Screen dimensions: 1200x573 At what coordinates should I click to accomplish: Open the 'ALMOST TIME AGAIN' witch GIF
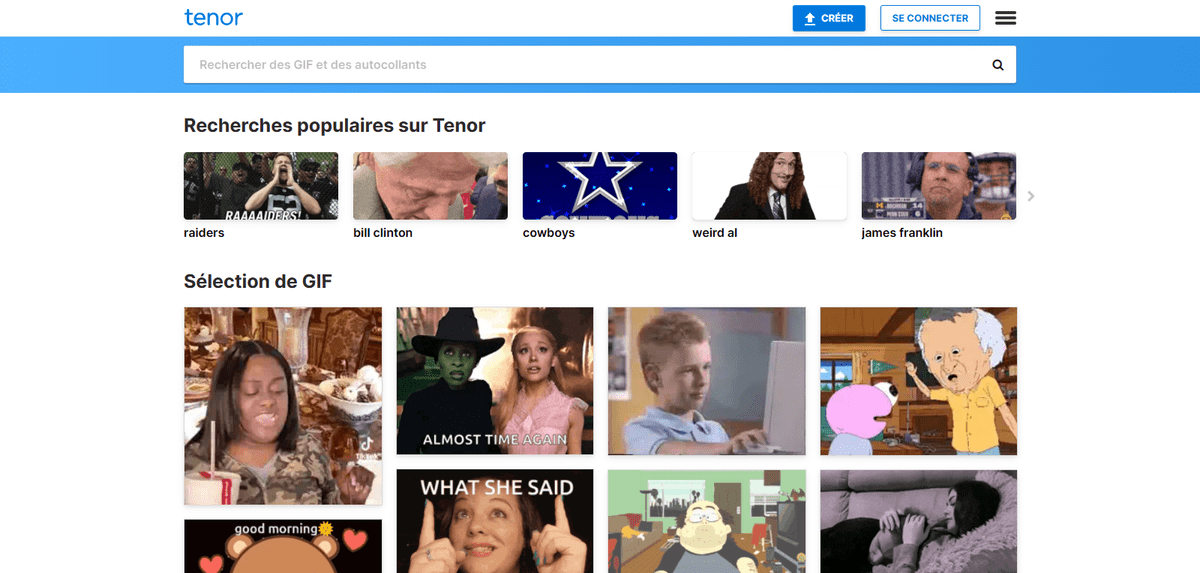point(495,381)
